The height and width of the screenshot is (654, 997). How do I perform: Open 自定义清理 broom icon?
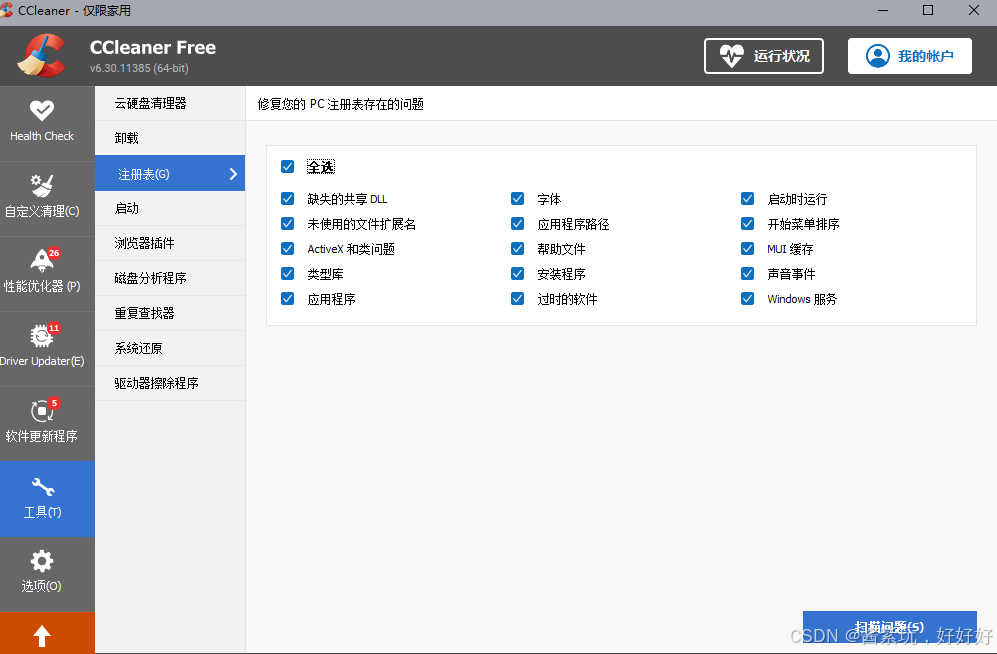pyautogui.click(x=42, y=186)
